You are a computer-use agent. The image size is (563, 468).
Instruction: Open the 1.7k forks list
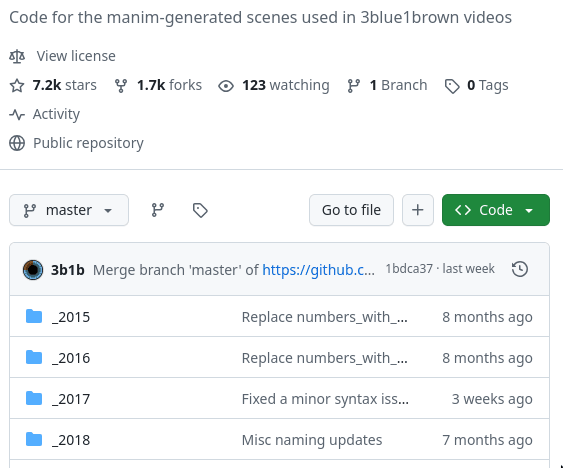tap(169, 85)
